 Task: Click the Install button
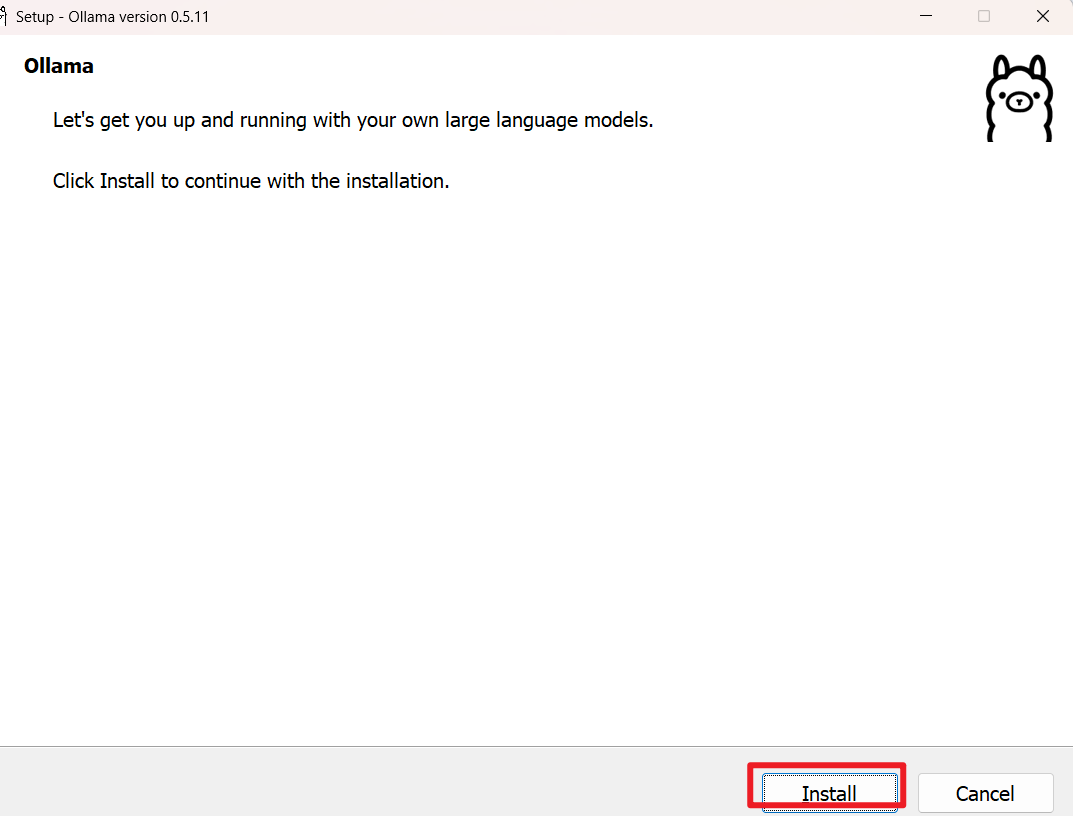tap(829, 793)
